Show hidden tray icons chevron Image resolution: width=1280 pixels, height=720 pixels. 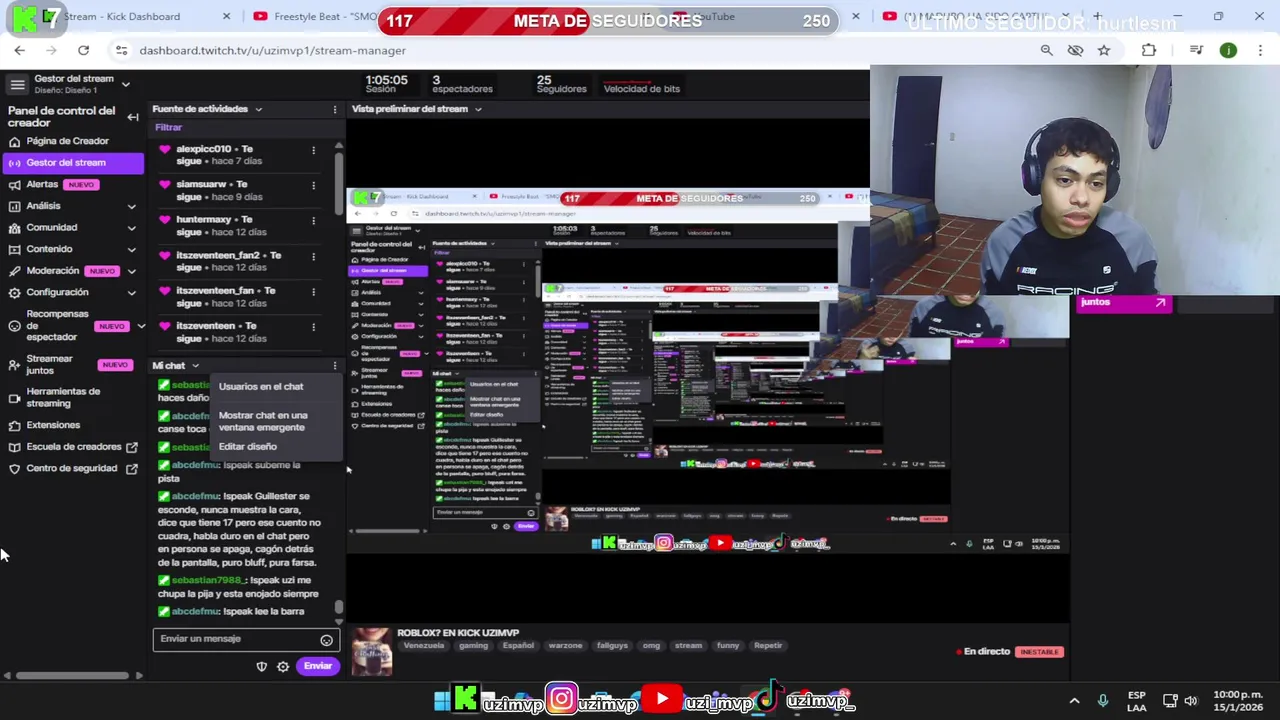point(1074,701)
